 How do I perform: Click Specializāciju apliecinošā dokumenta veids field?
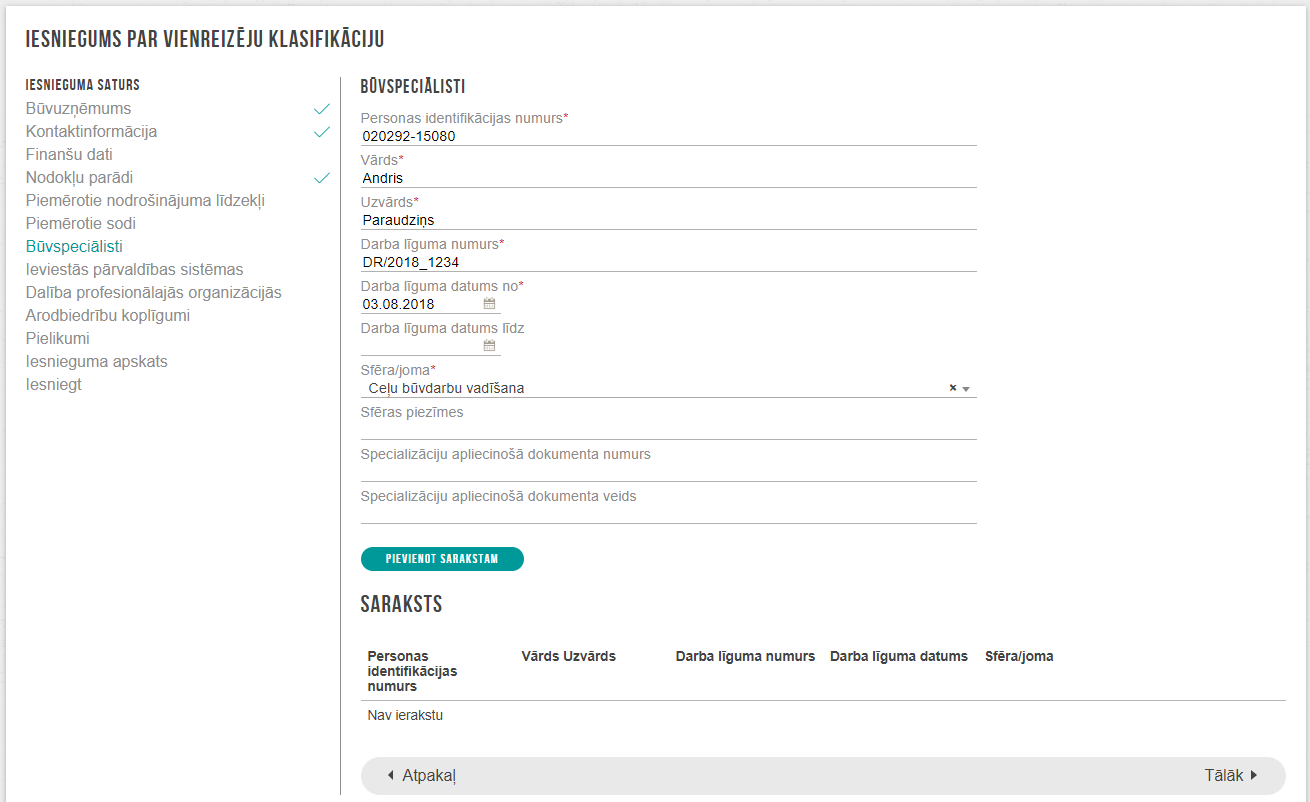(x=668, y=514)
